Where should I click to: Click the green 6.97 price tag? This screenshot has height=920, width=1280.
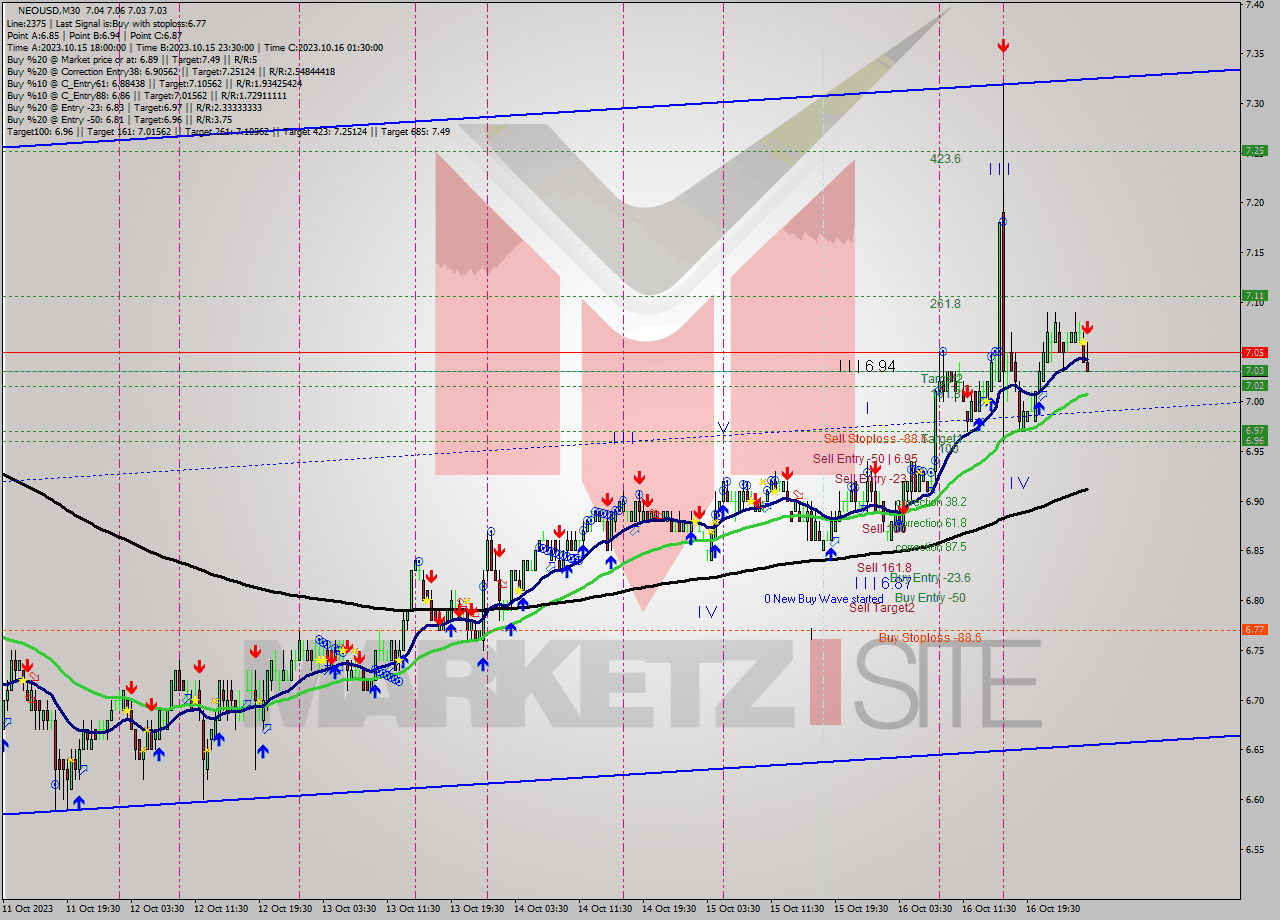tap(1254, 430)
